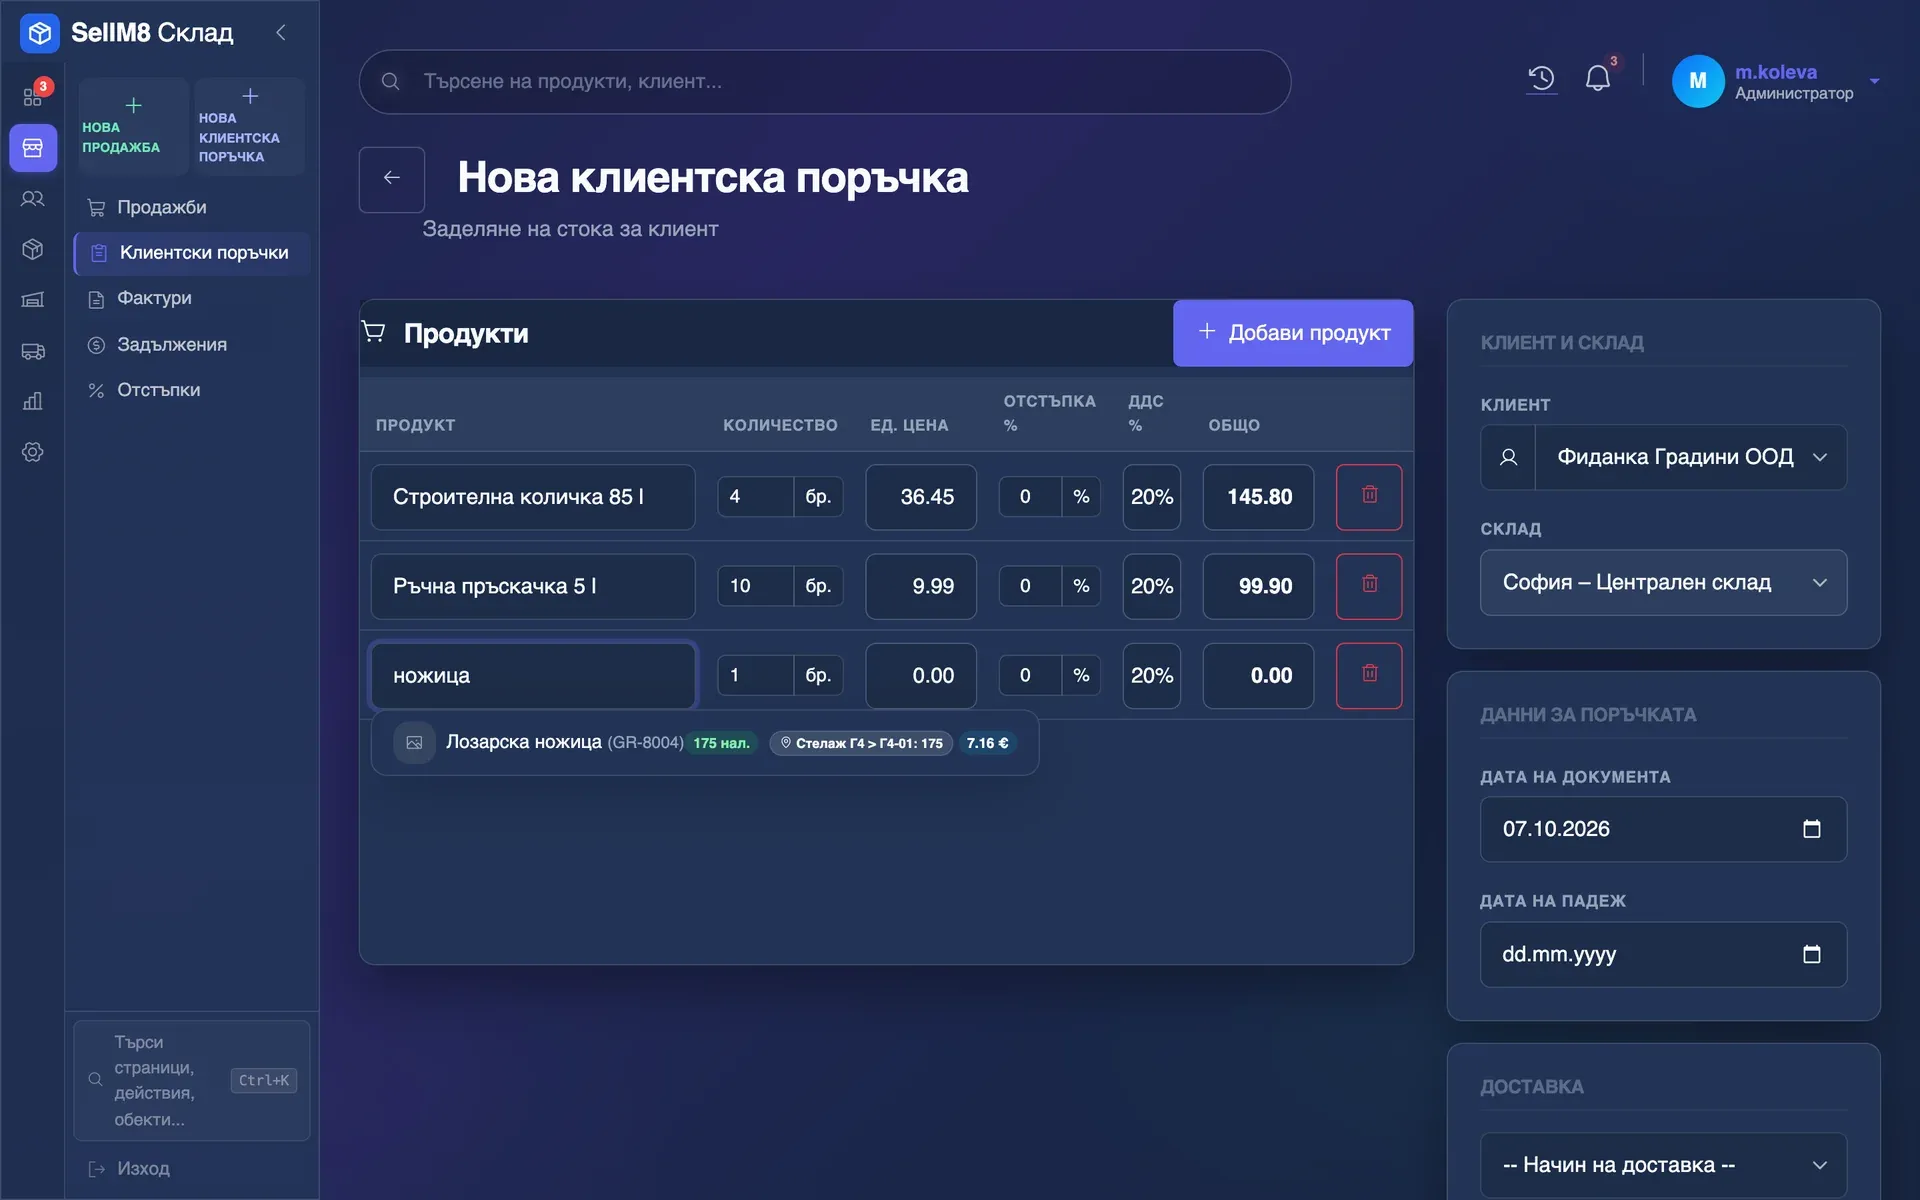Expand the Клиент dropdown Фиданка Градини ООД

click(x=1690, y=457)
